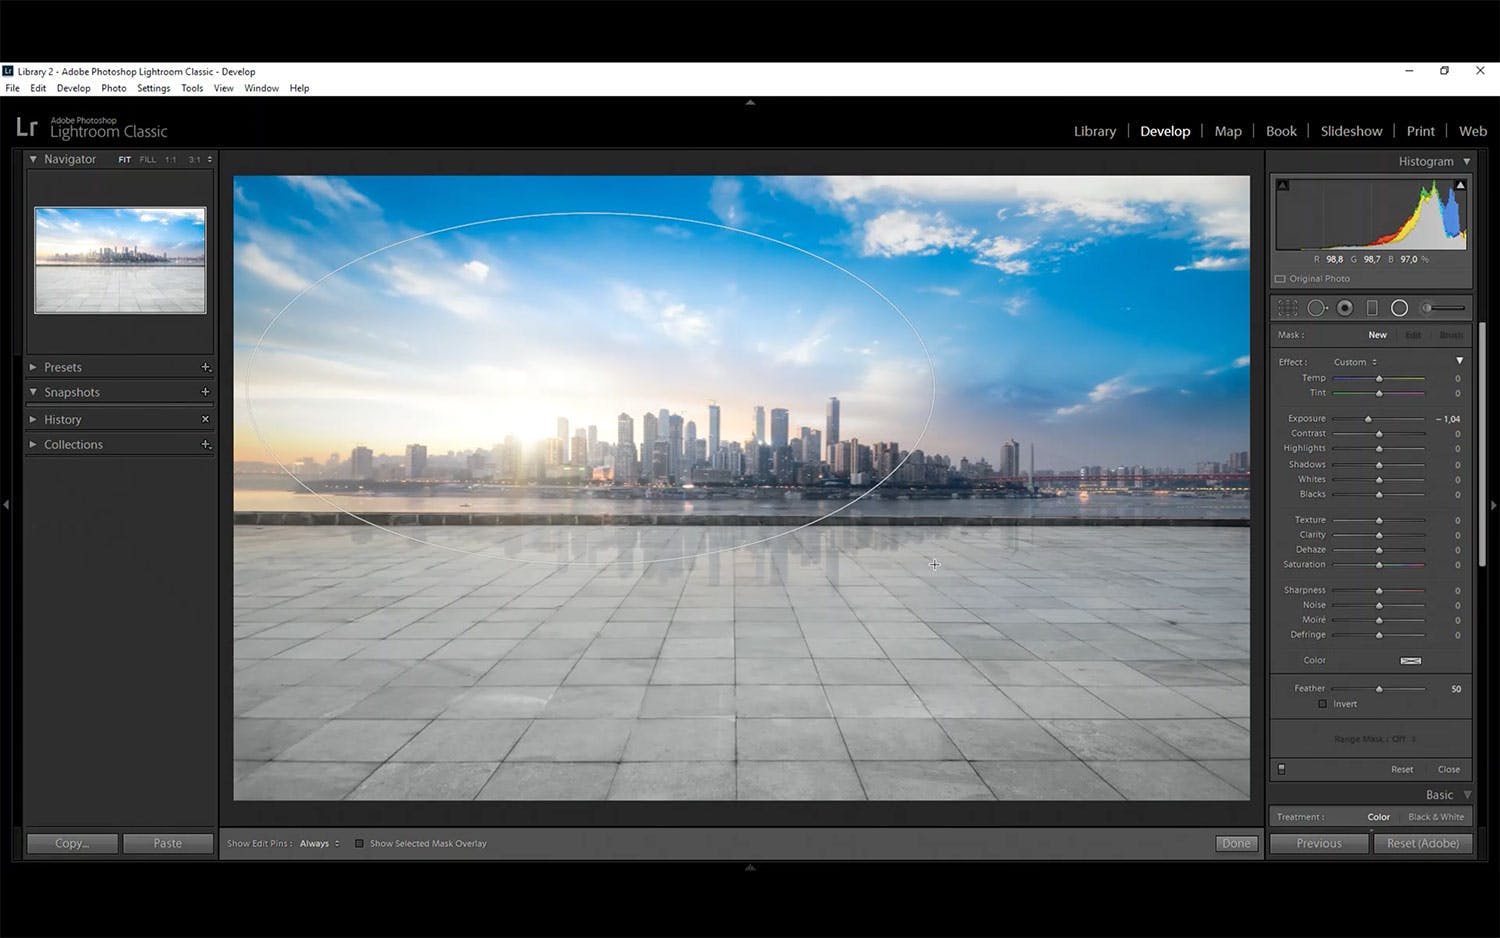This screenshot has width=1500, height=938.
Task: Click the Reset (Adobe) button
Action: 1422,843
